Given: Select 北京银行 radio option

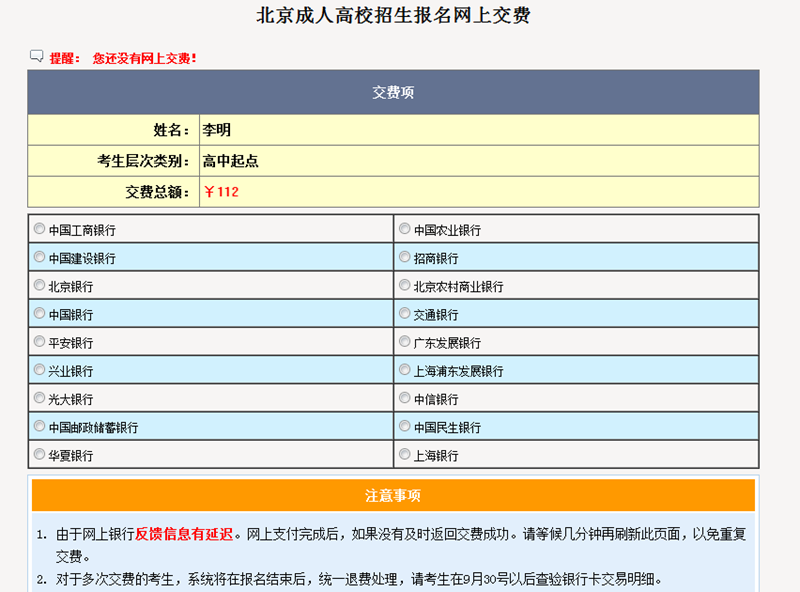Looking at the screenshot, I should 40,285.
